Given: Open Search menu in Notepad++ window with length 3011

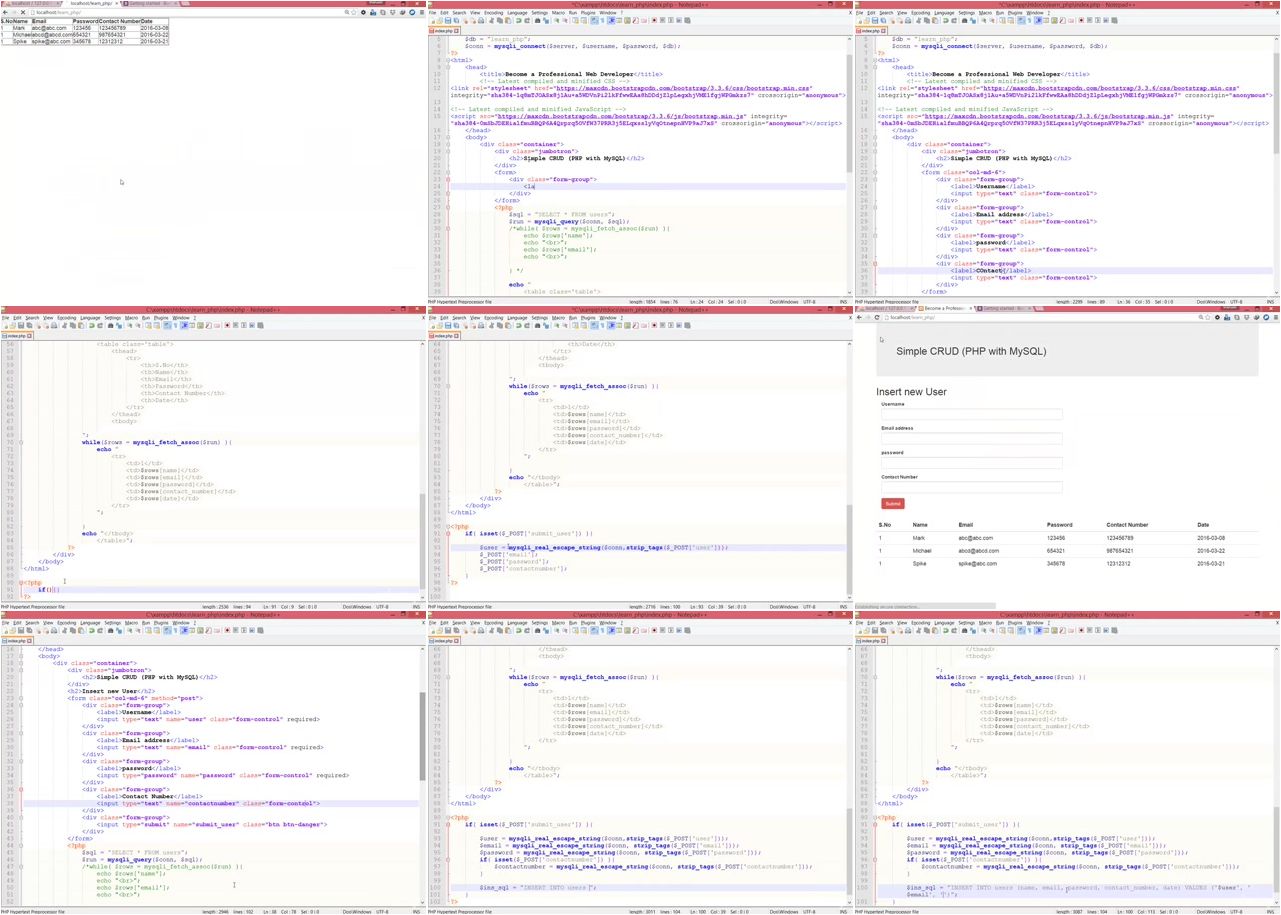Looking at the screenshot, I should pyautogui.click(x=459, y=623).
